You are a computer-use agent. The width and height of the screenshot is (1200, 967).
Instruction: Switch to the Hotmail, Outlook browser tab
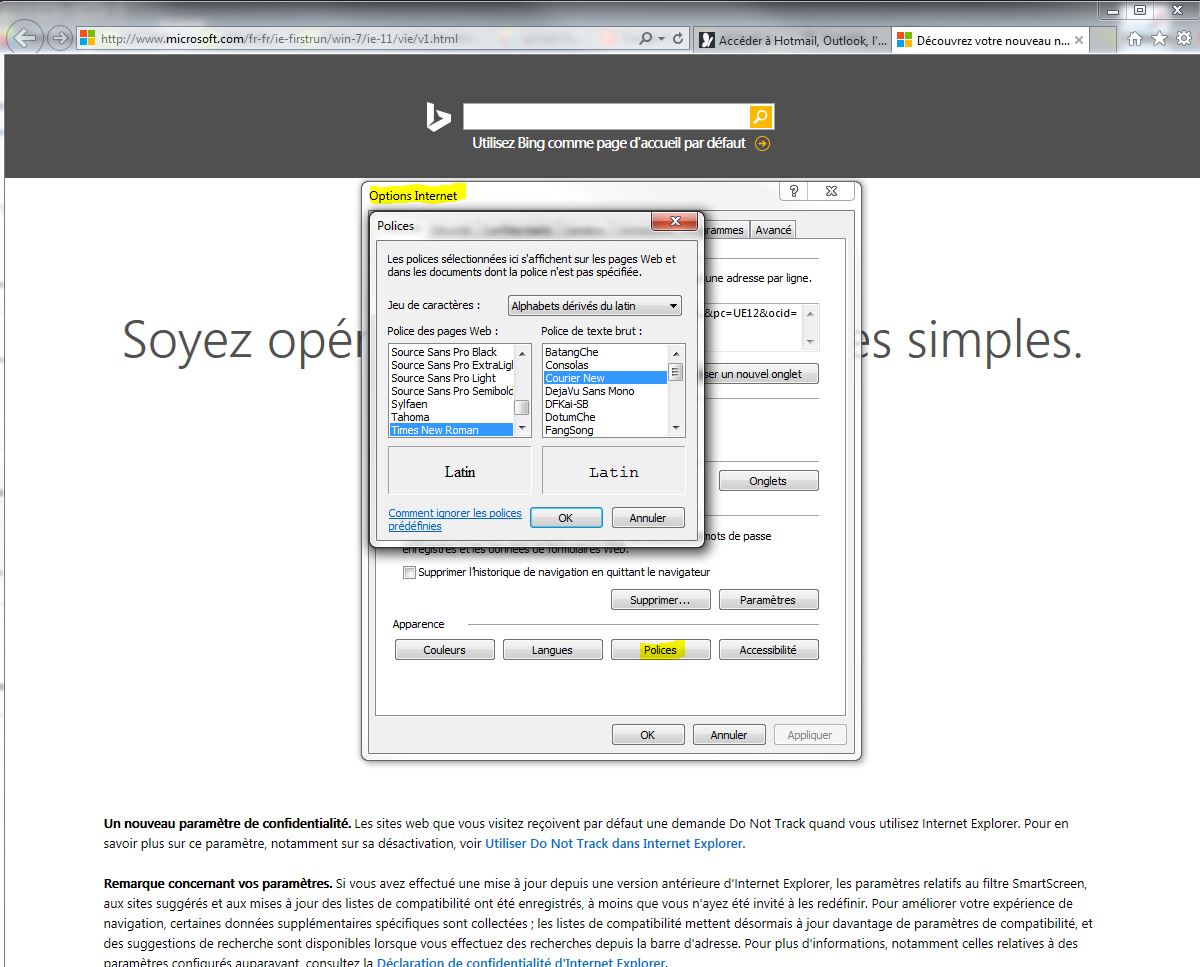coord(790,41)
